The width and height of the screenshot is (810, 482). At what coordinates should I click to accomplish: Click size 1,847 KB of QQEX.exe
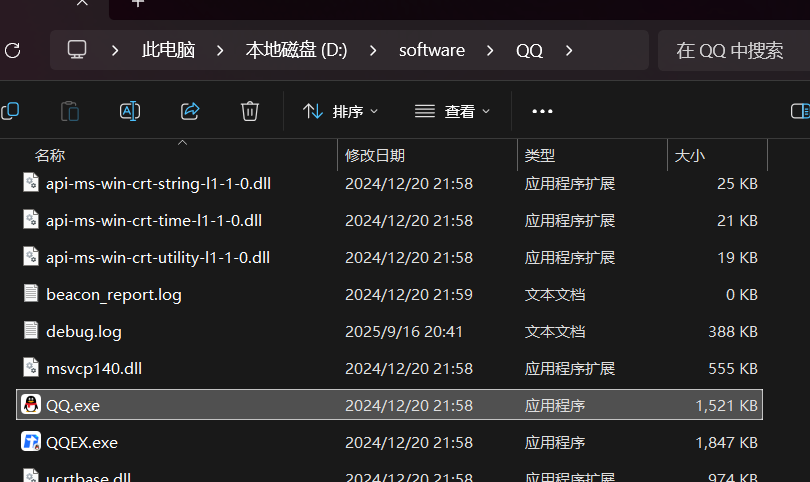tap(726, 443)
